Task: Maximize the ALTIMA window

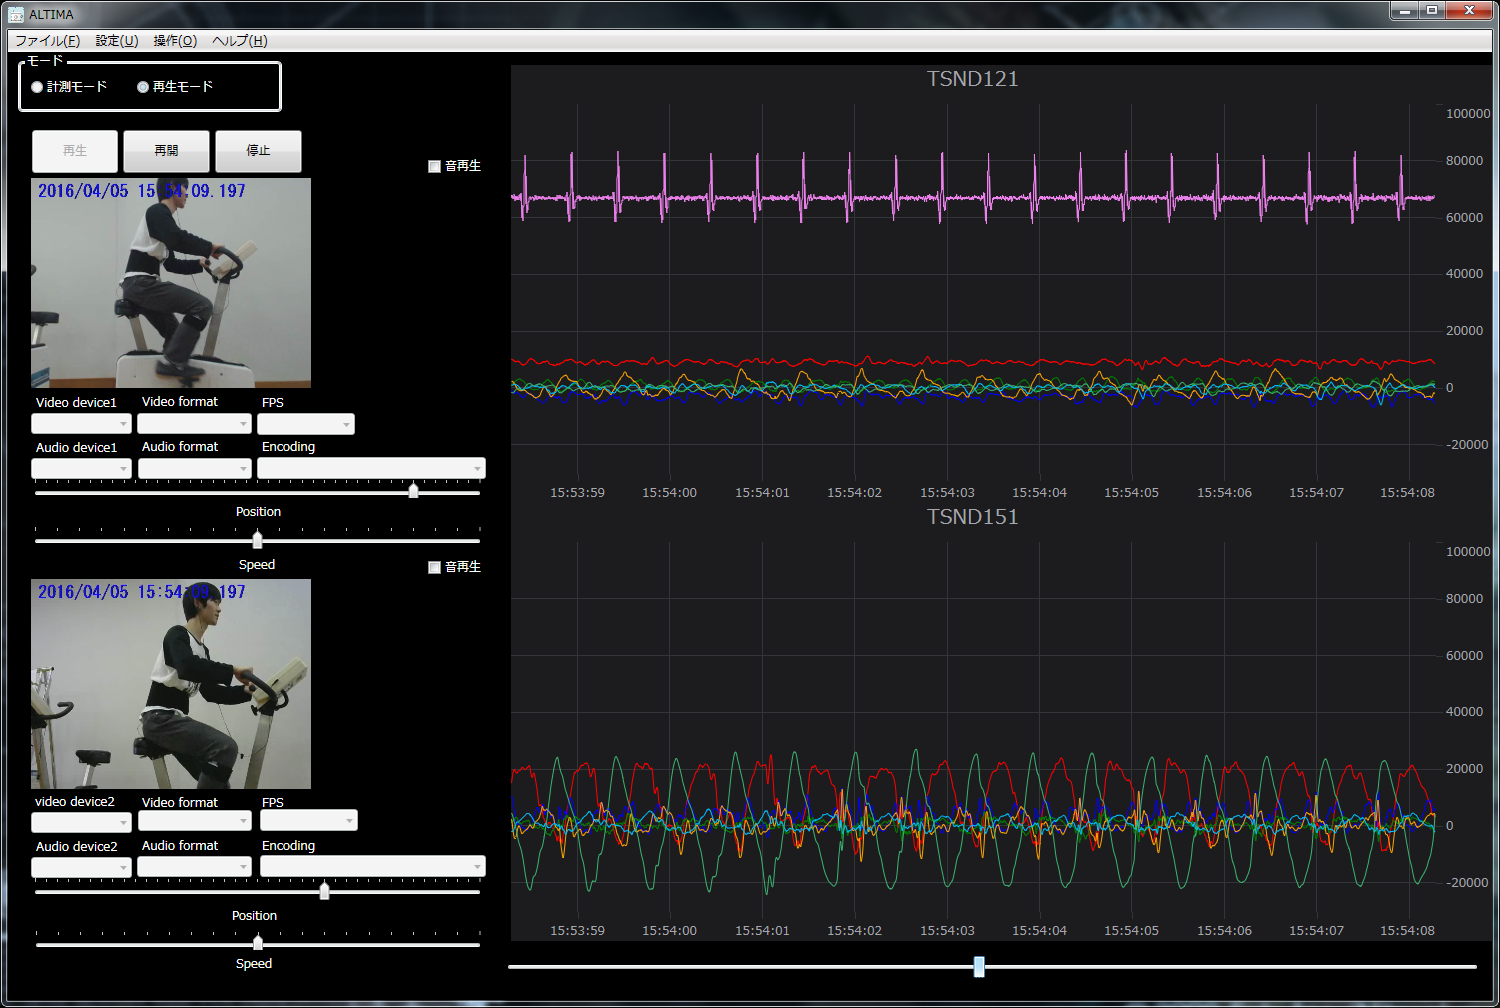Action: pyautogui.click(x=1432, y=11)
